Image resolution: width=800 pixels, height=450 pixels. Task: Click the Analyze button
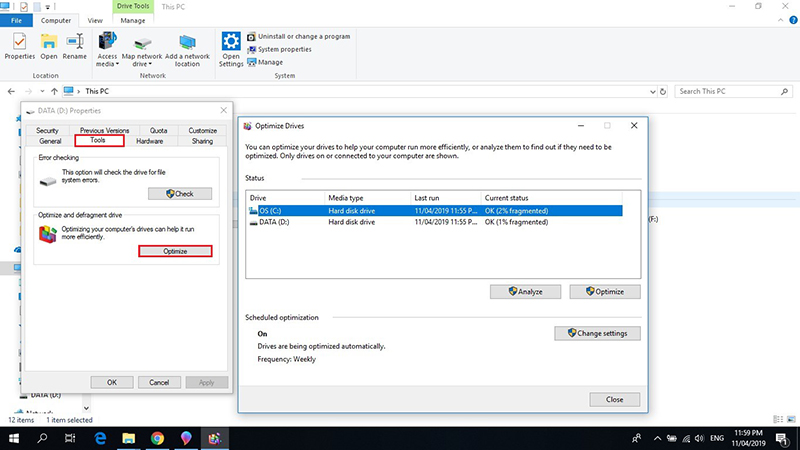pos(526,292)
